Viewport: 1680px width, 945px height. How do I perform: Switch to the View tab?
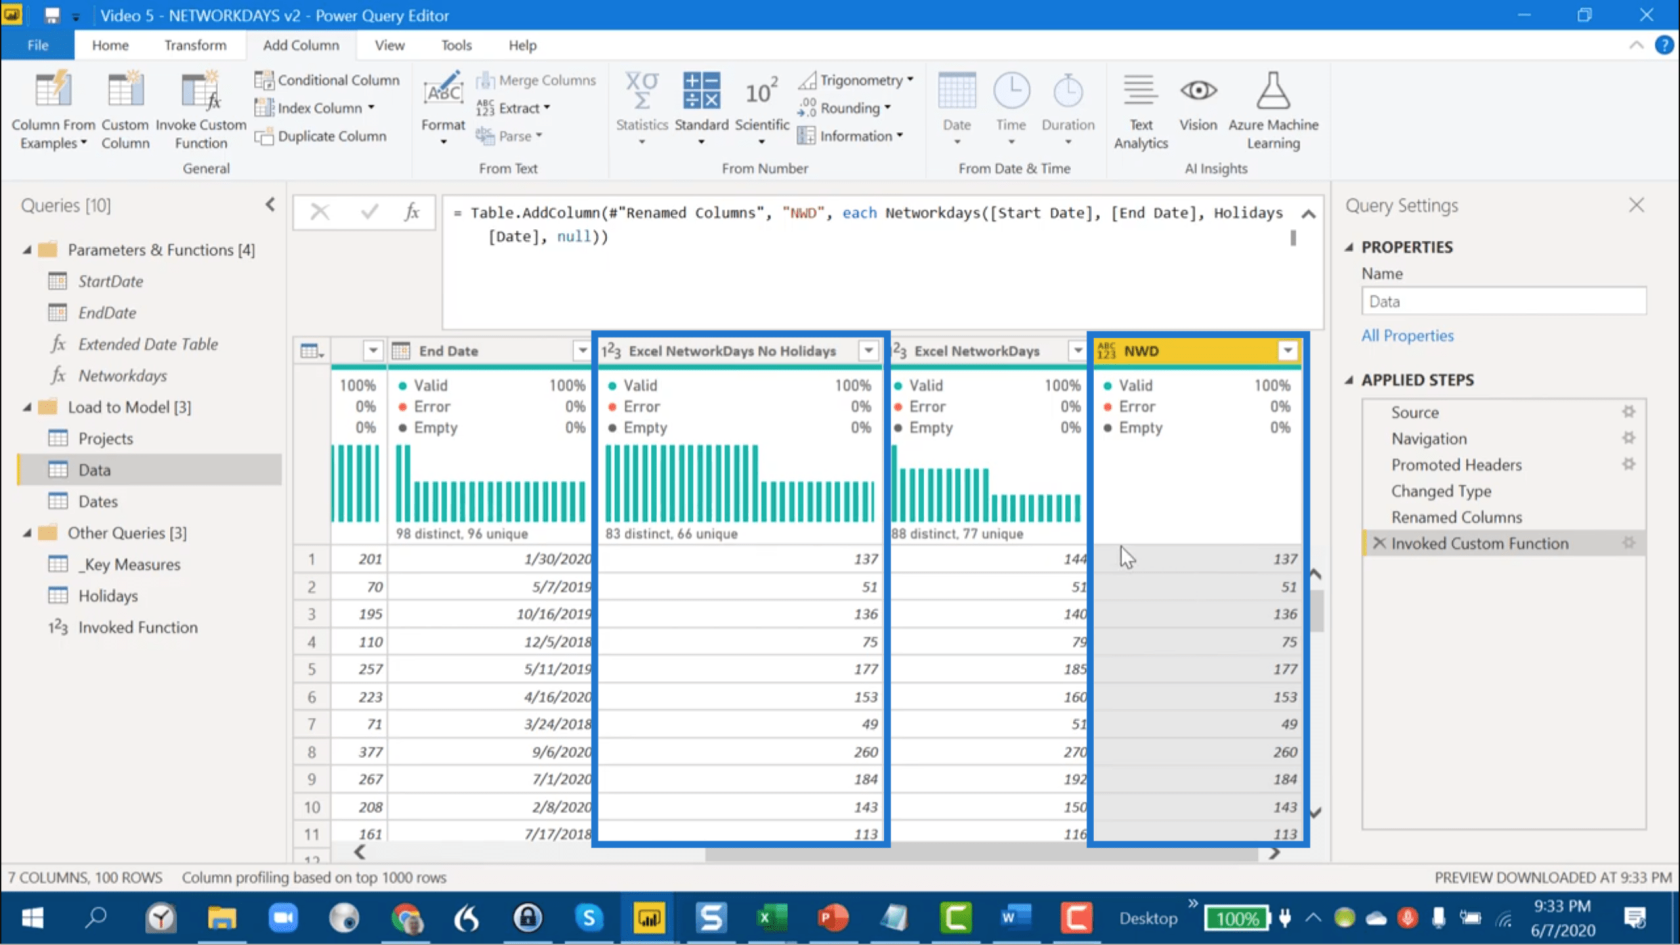389,45
